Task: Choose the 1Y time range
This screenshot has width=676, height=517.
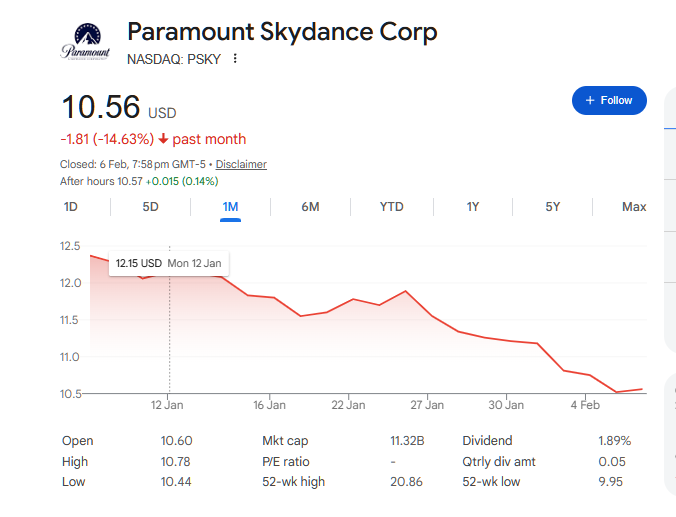Action: (473, 207)
